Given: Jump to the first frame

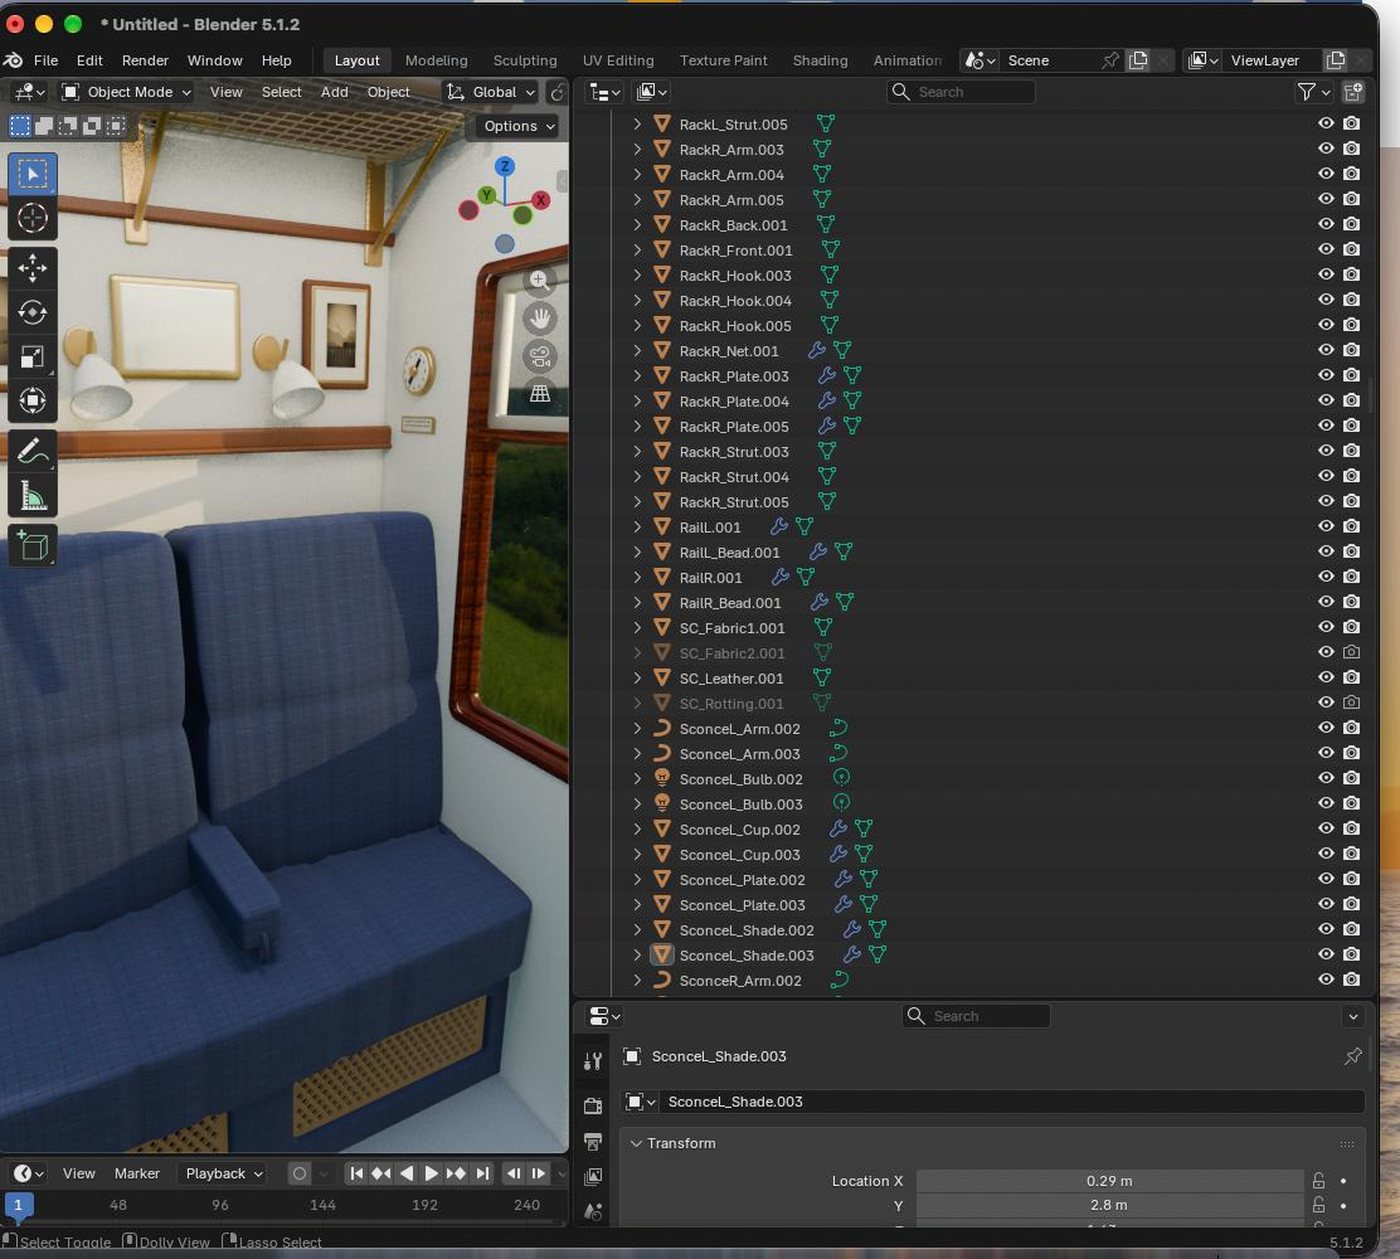Looking at the screenshot, I should tap(356, 1173).
